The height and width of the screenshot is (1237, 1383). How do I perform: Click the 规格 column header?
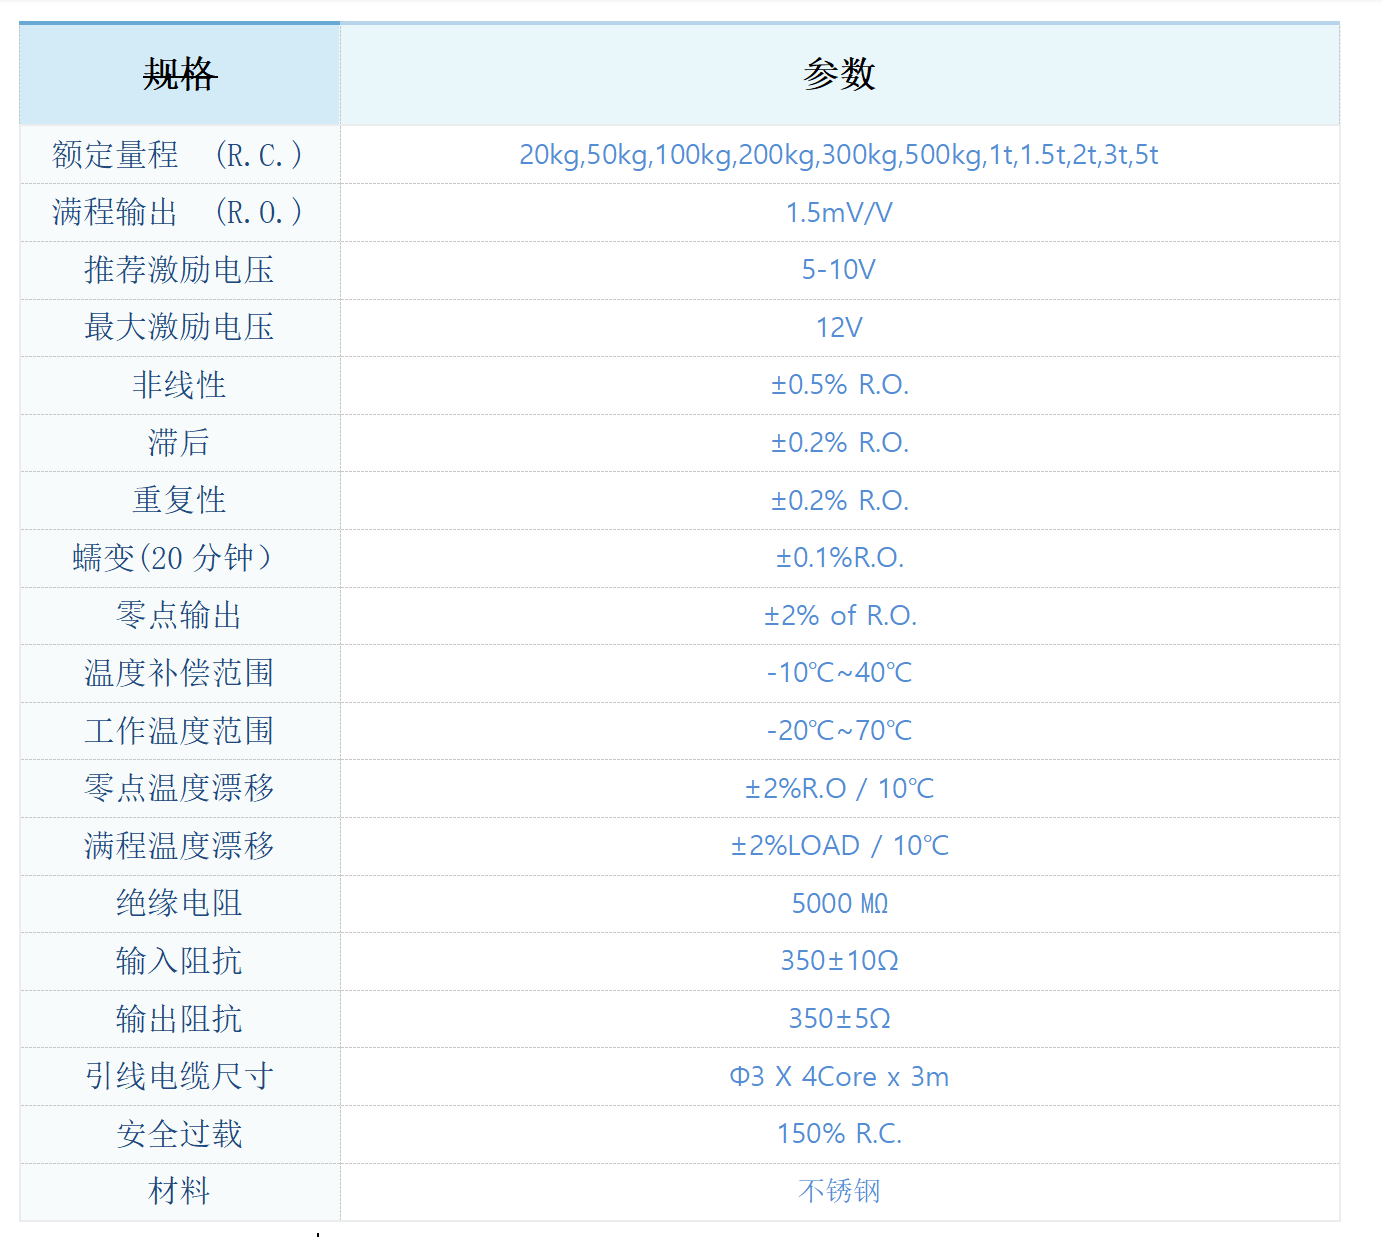(180, 74)
